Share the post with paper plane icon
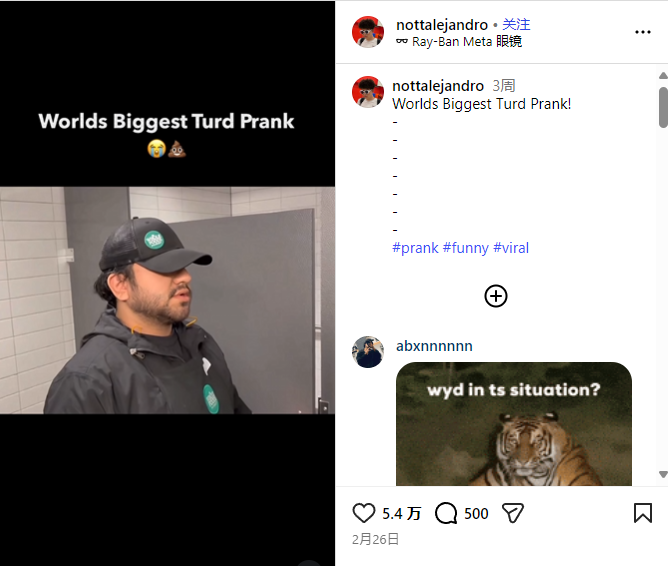Image resolution: width=668 pixels, height=566 pixels. (513, 513)
